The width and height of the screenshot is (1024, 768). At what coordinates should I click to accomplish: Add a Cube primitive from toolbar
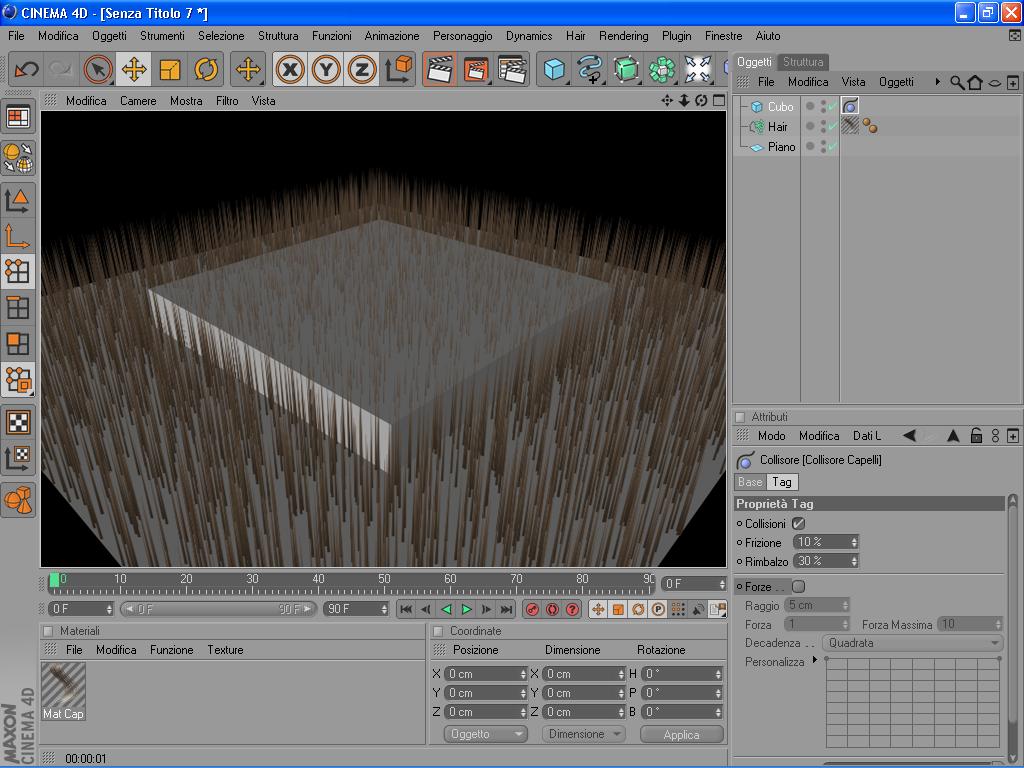point(554,69)
